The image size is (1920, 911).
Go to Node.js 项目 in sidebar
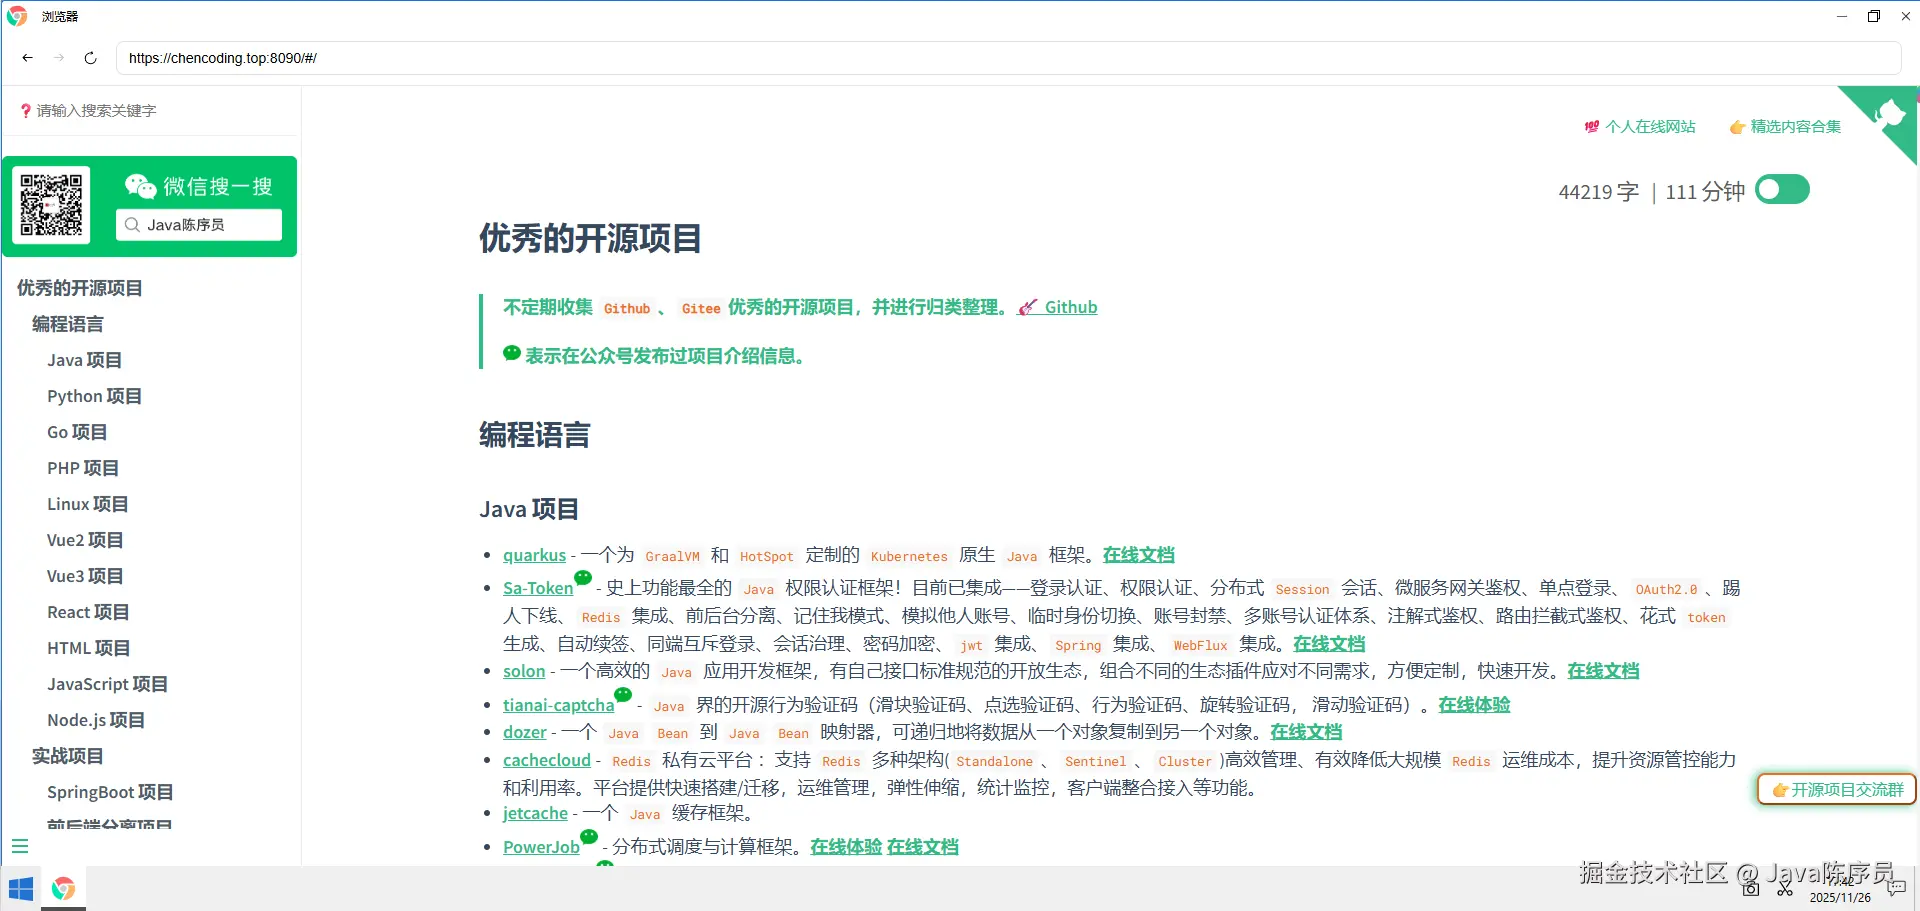tap(96, 720)
